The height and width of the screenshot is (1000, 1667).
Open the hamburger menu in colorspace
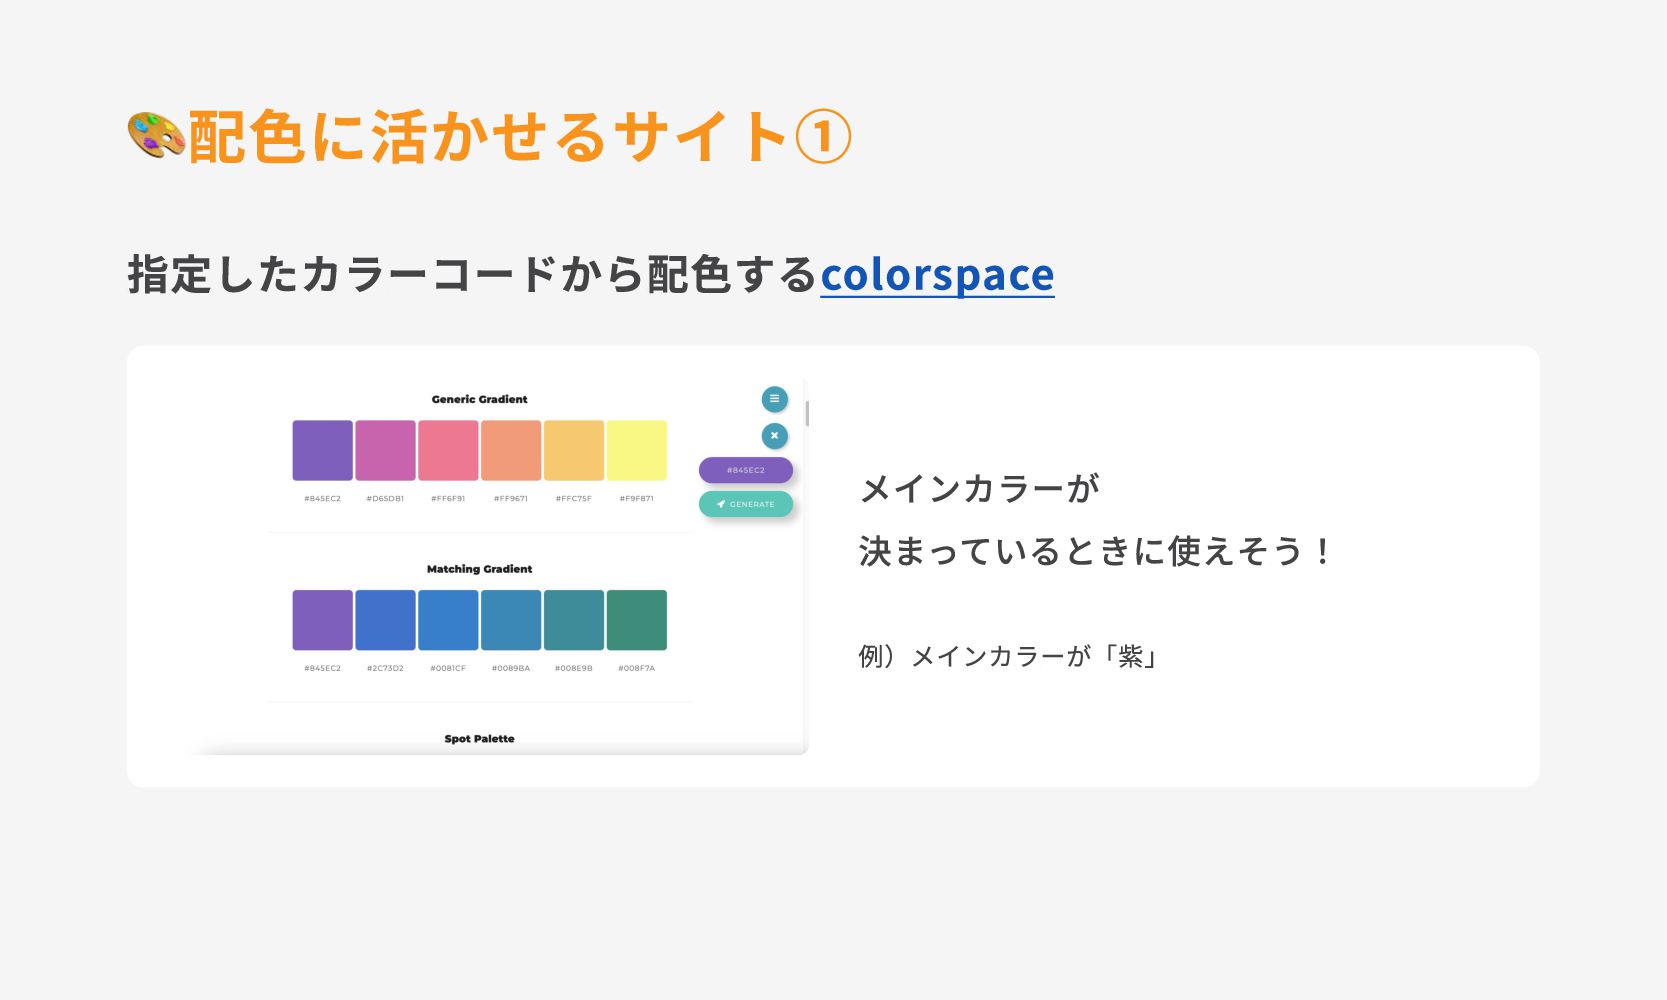click(774, 399)
